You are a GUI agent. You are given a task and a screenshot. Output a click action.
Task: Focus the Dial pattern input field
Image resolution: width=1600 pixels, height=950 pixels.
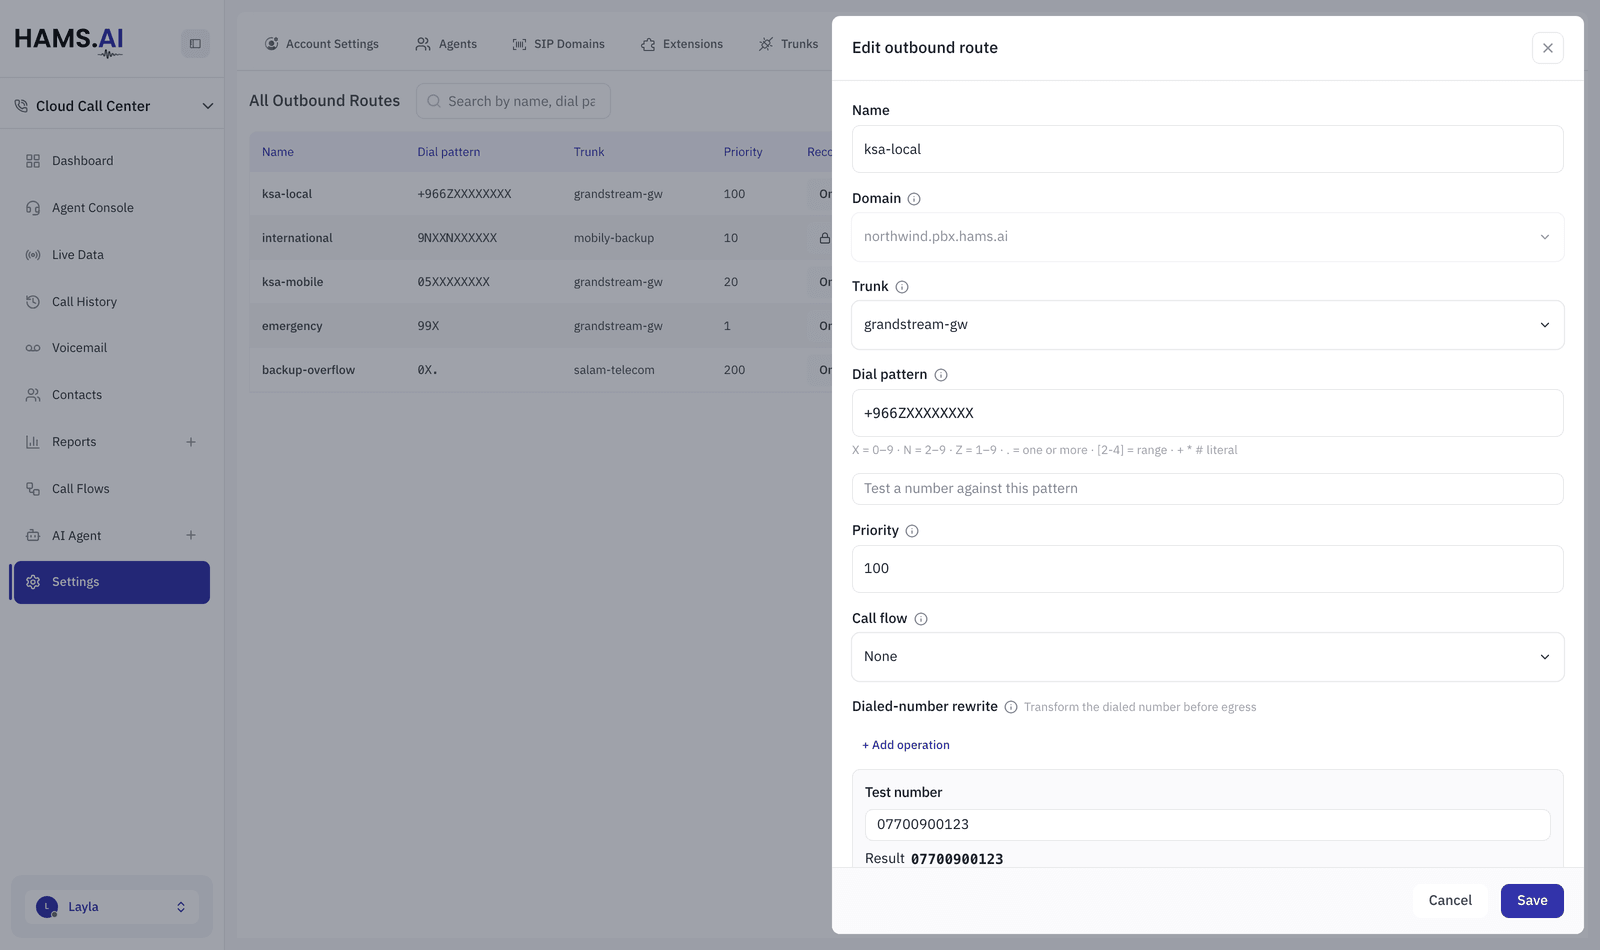(1208, 413)
